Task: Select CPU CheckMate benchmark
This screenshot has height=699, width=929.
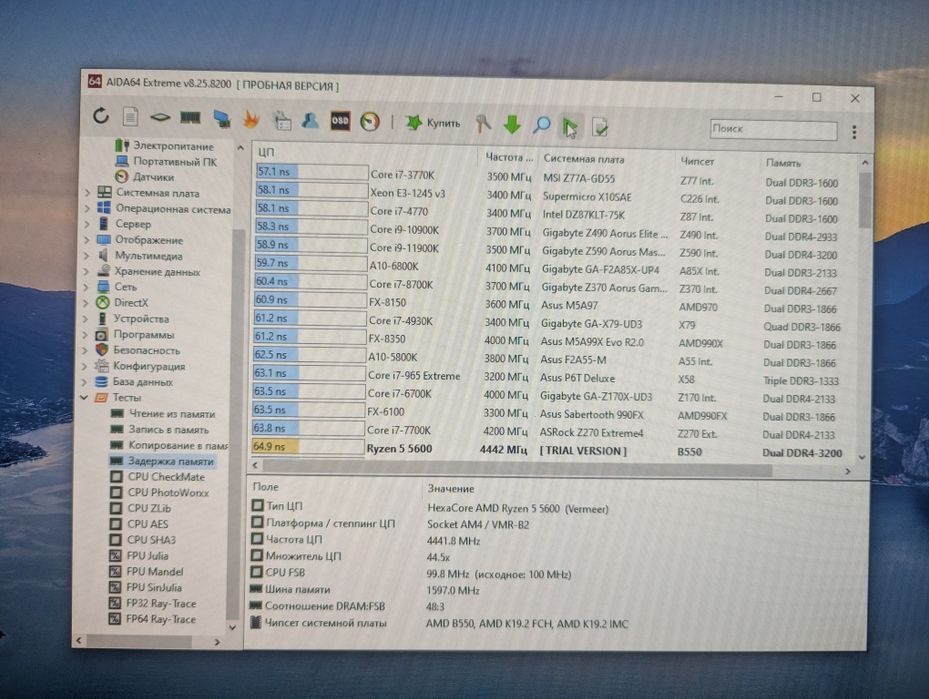Action: point(158,477)
